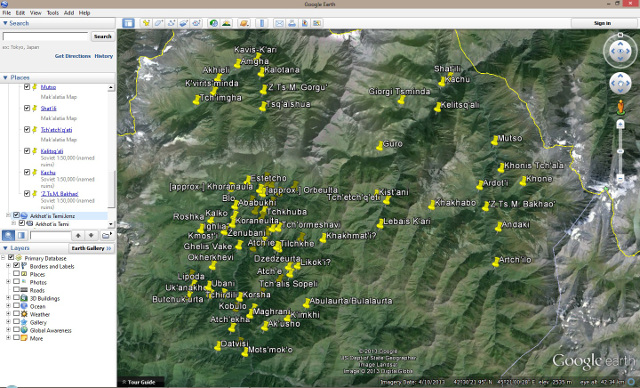Image resolution: width=640 pixels, height=388 pixels.
Task: Open the Tour Guide bar
Action: point(140,382)
